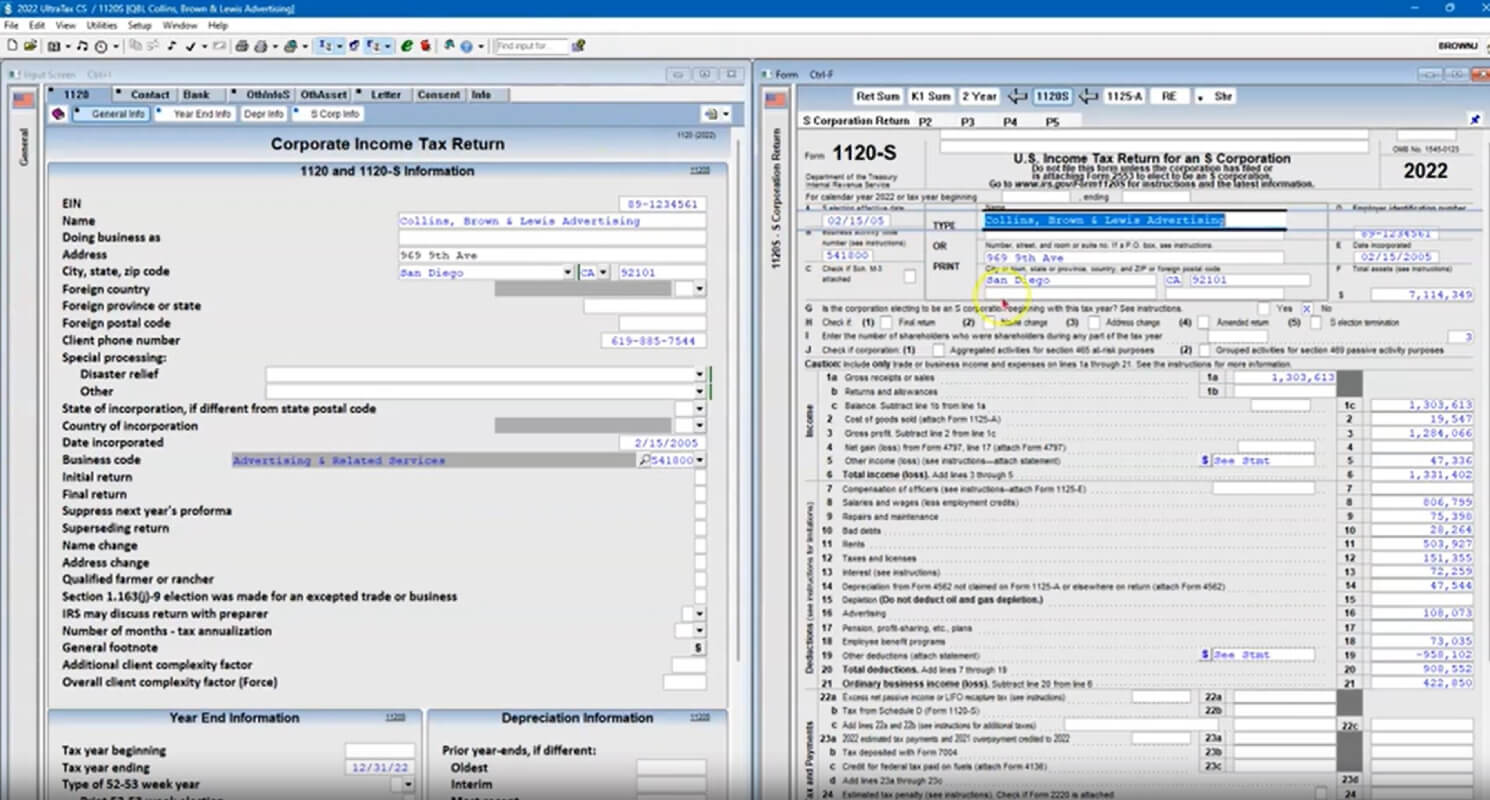The height and width of the screenshot is (800, 1490).
Task: Expand the city San Diego dropdown arrow
Action: tap(568, 272)
